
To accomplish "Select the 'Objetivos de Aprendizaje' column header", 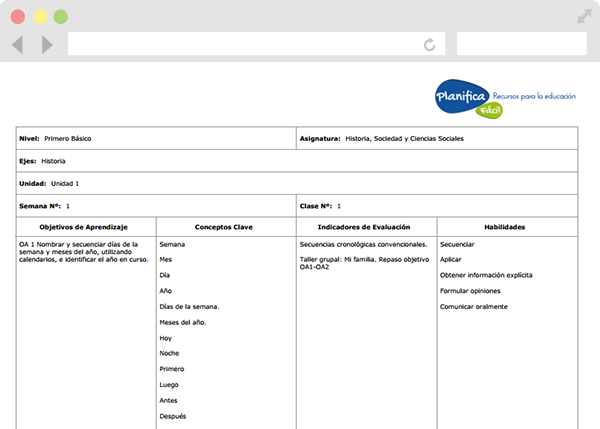I will pos(86,227).
